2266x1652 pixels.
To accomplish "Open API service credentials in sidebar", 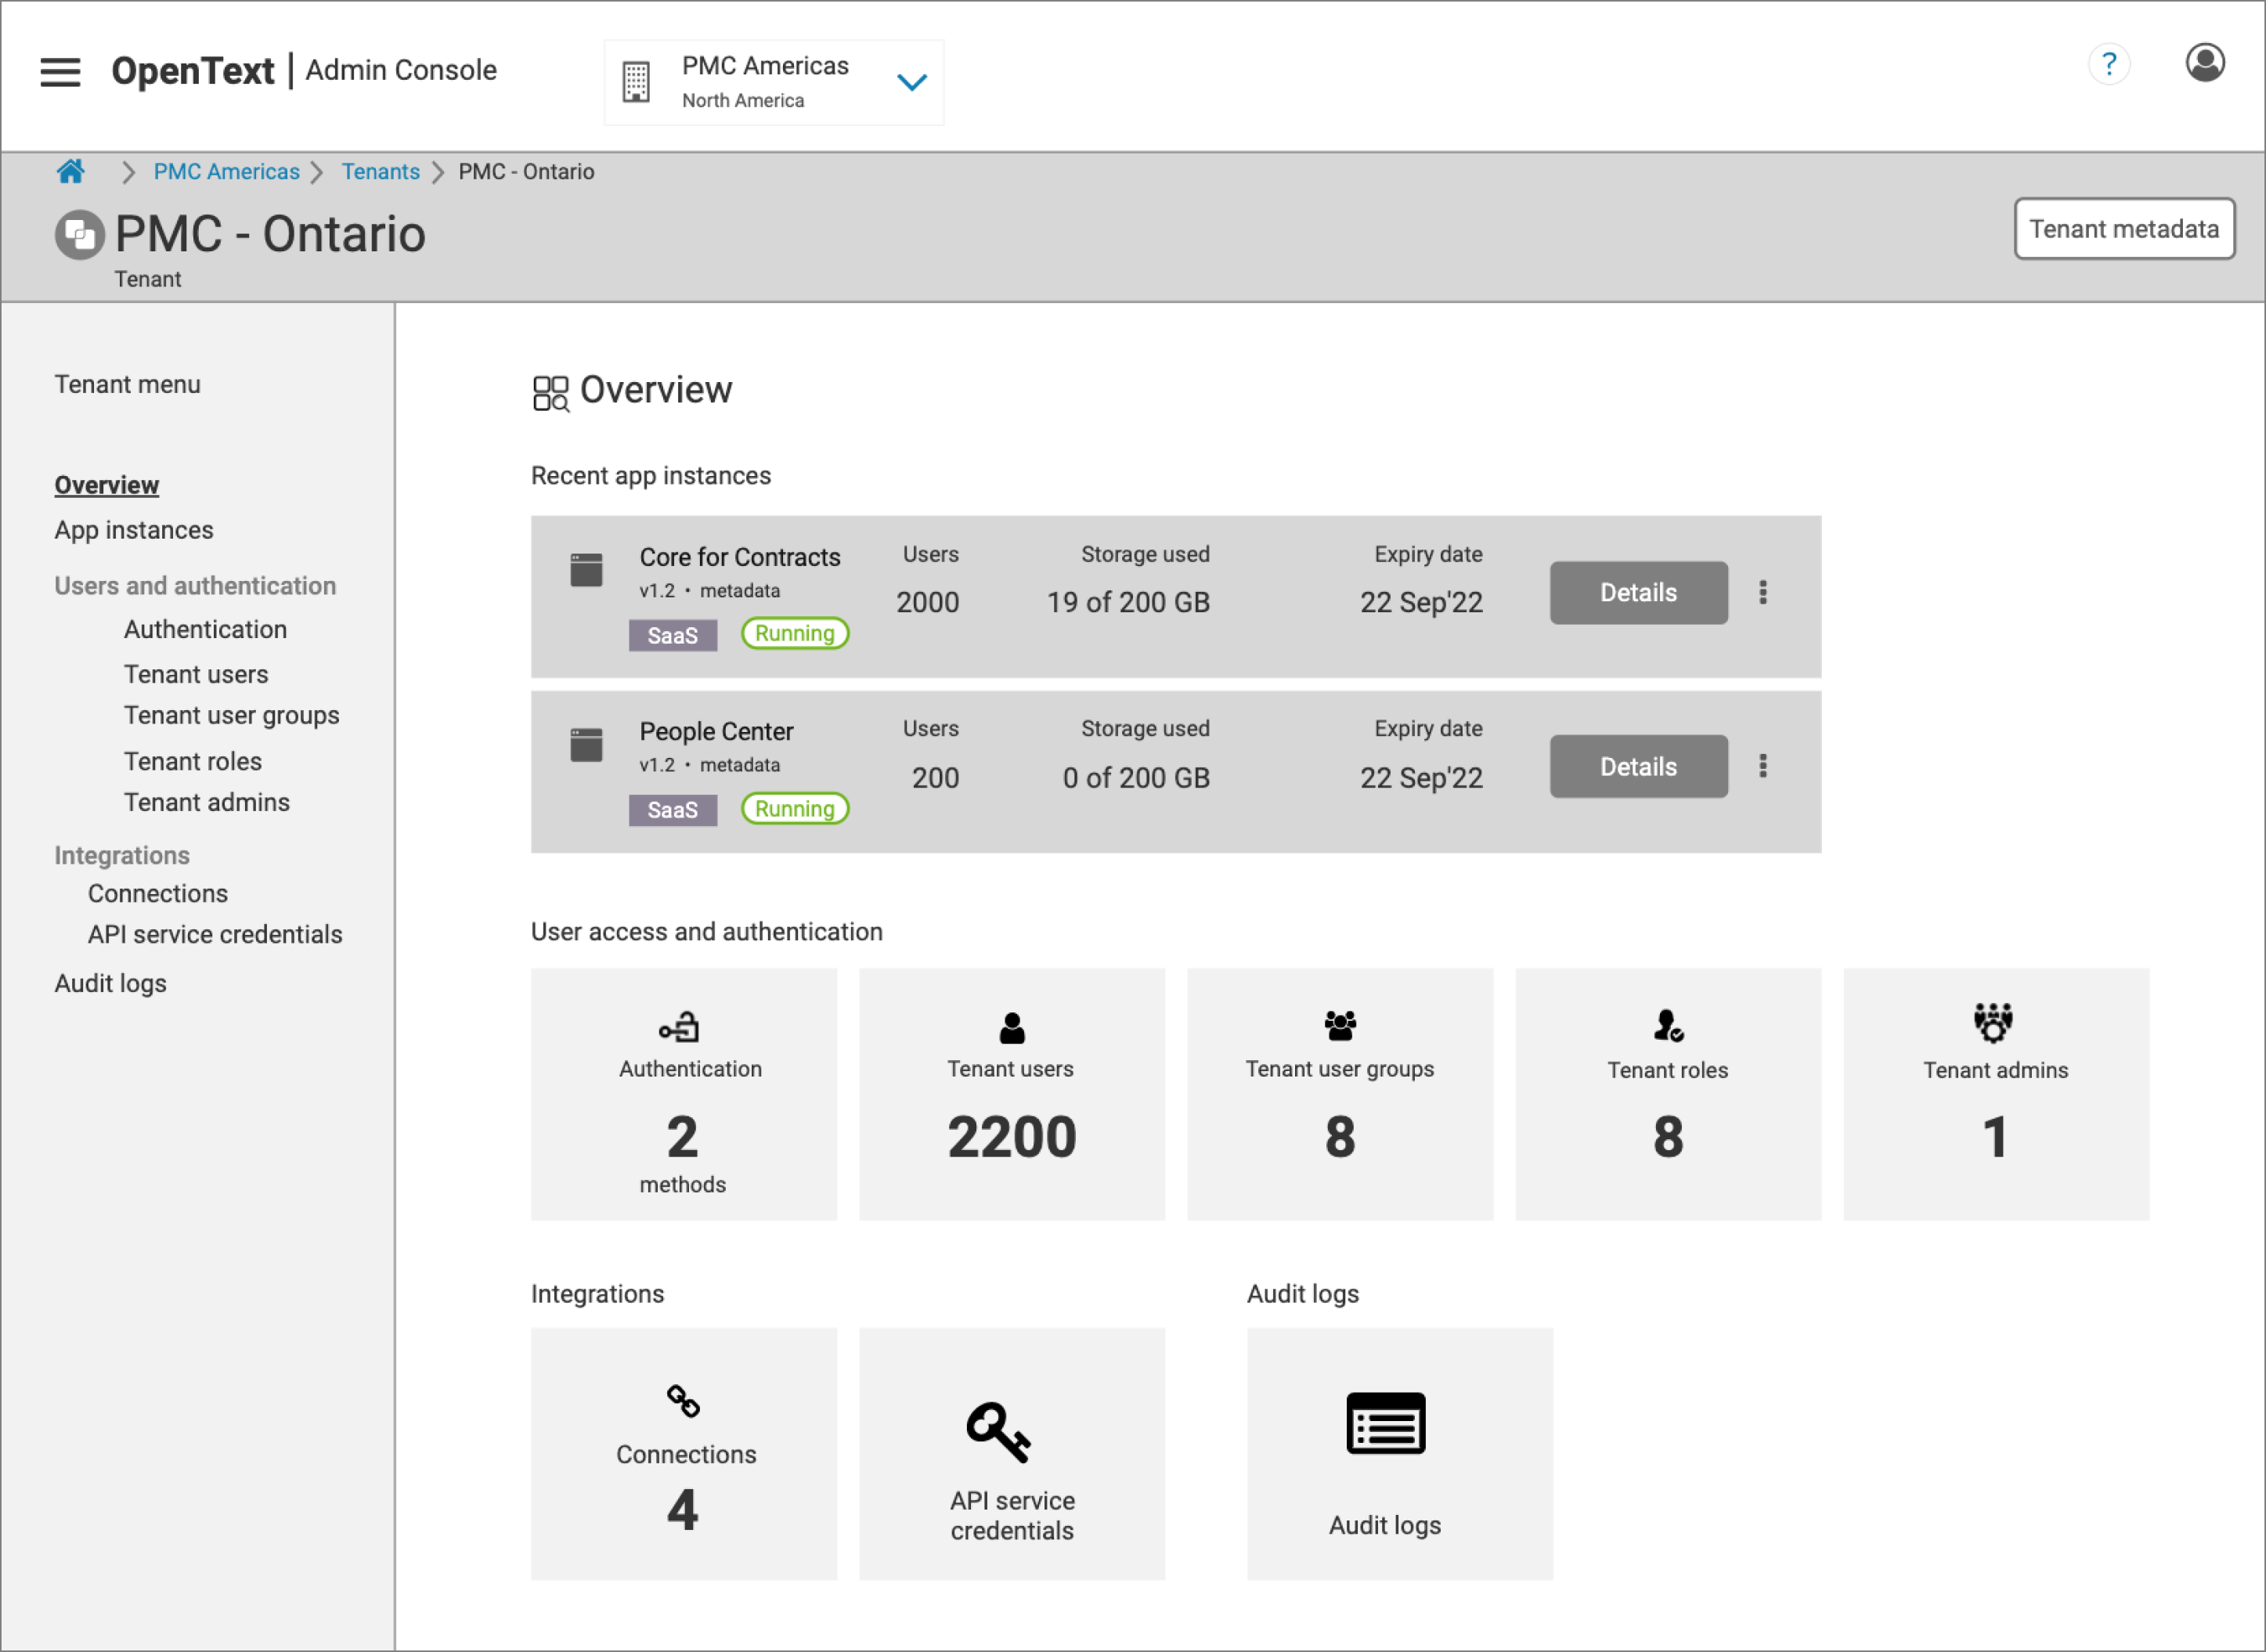I will 215,934.
